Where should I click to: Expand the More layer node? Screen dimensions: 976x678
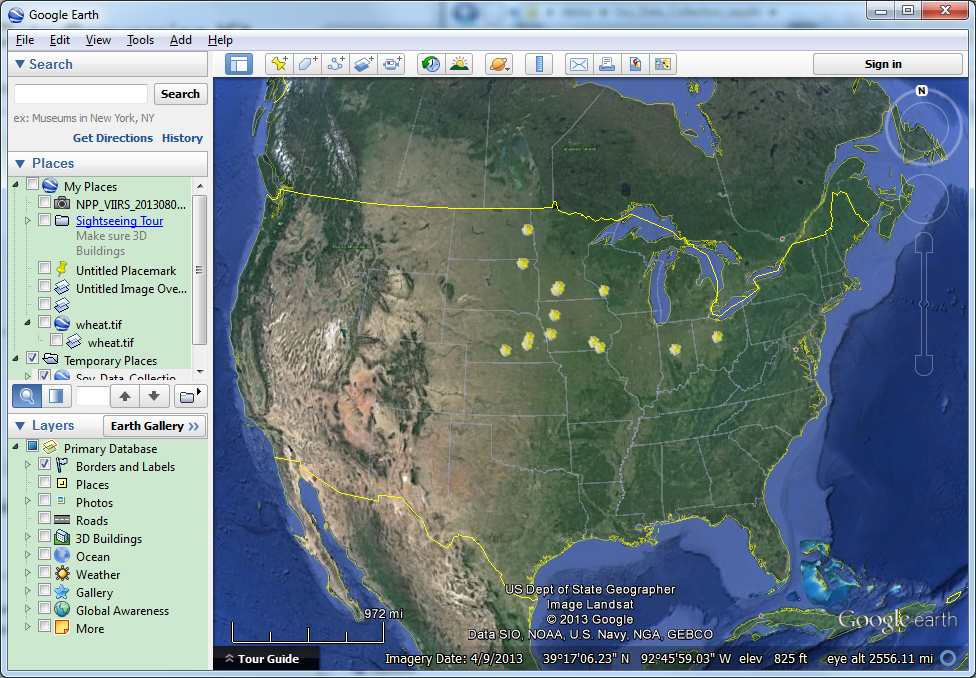[27, 628]
